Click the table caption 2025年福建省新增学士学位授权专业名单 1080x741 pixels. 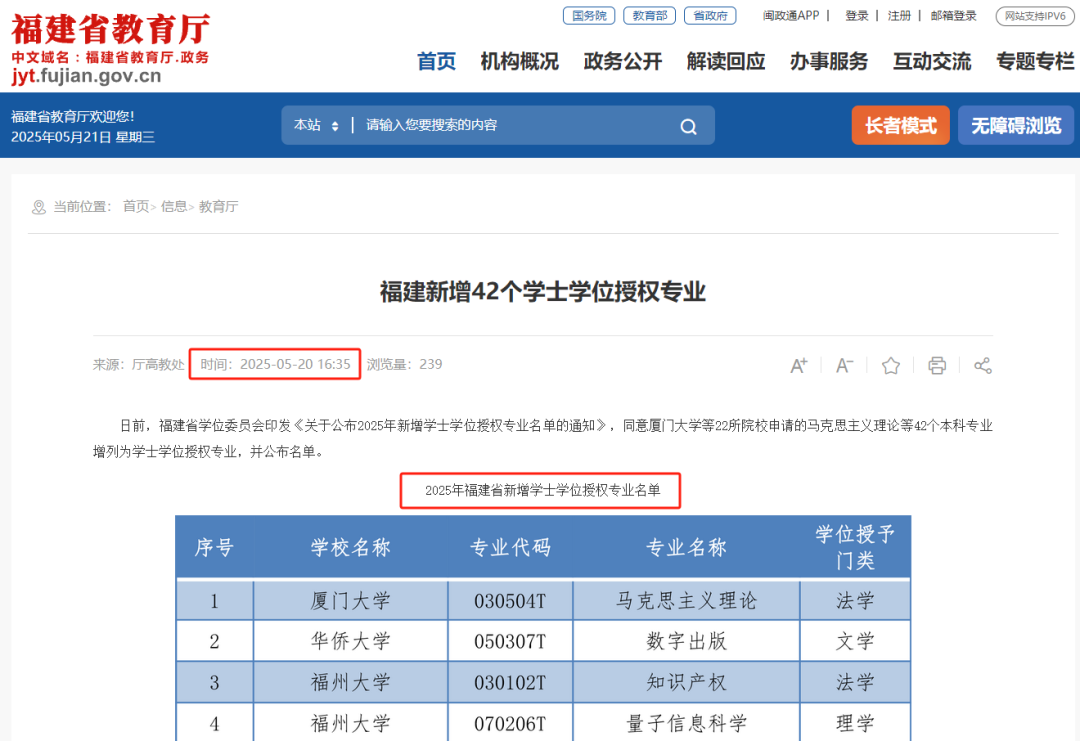[x=543, y=490]
